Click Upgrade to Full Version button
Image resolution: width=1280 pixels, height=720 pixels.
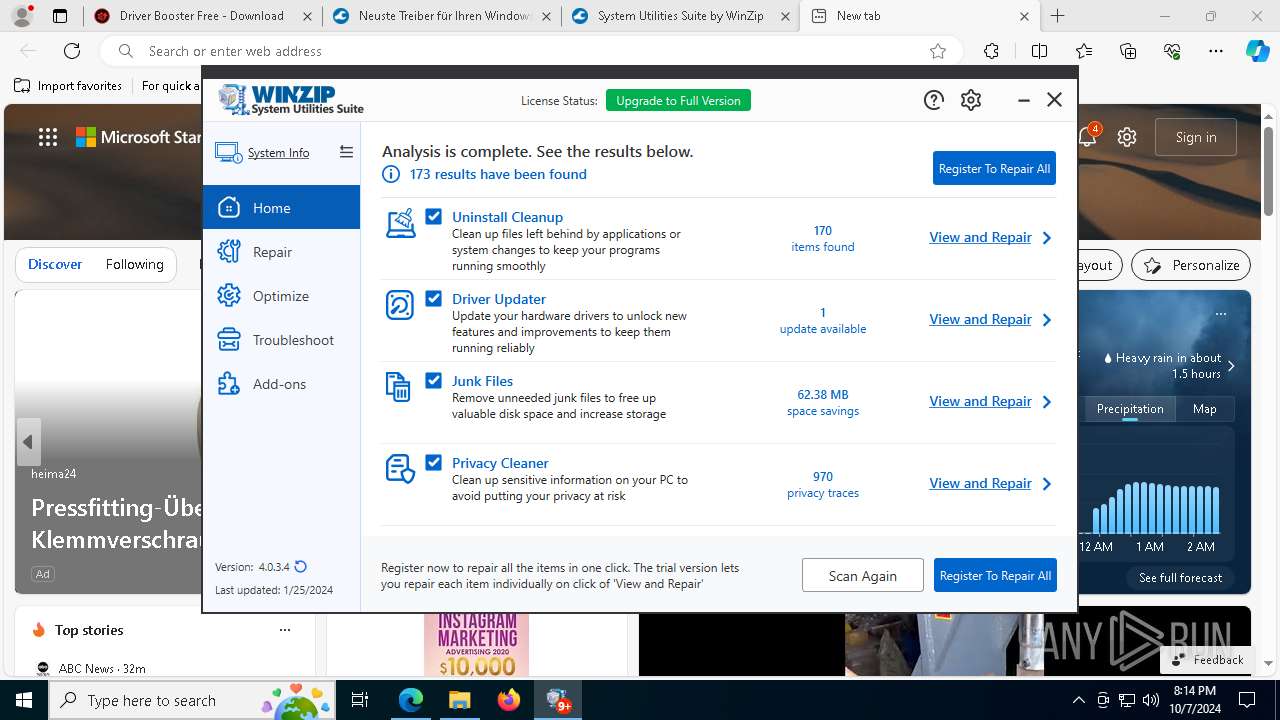click(678, 100)
